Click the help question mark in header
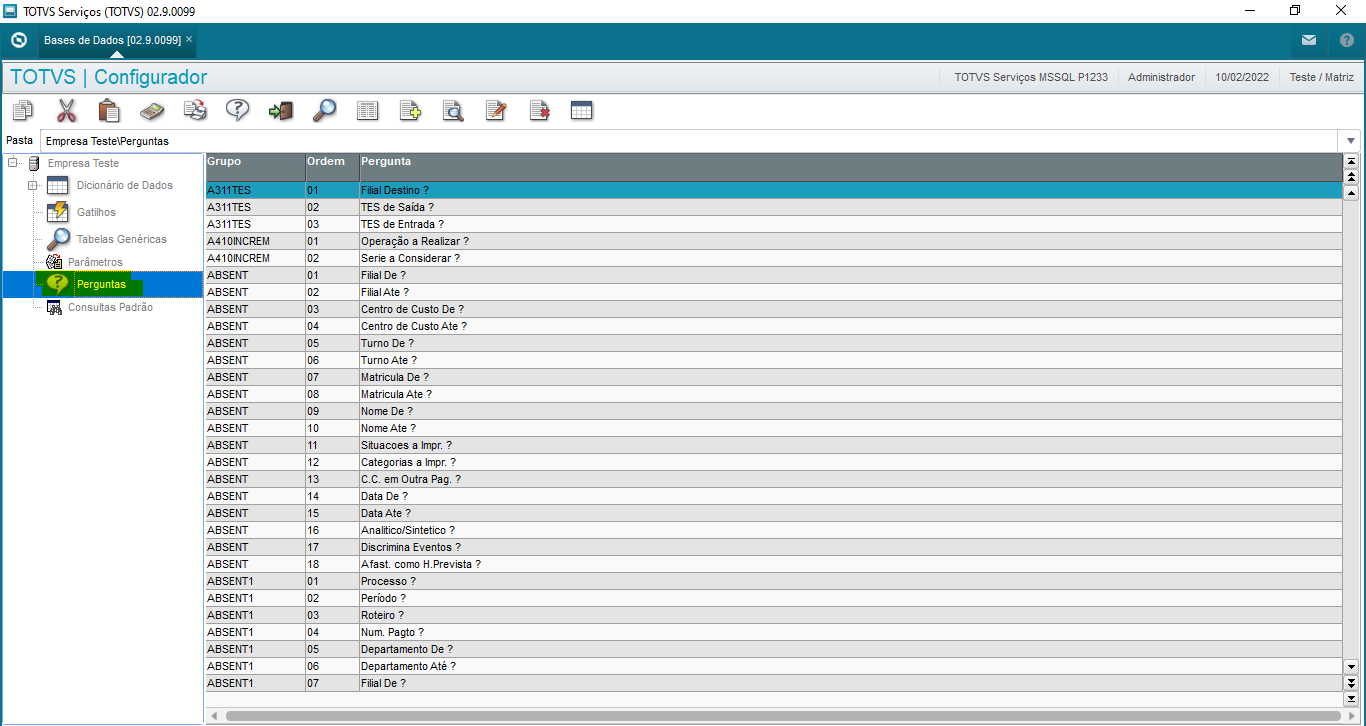Image resolution: width=1366 pixels, height=726 pixels. click(1347, 40)
